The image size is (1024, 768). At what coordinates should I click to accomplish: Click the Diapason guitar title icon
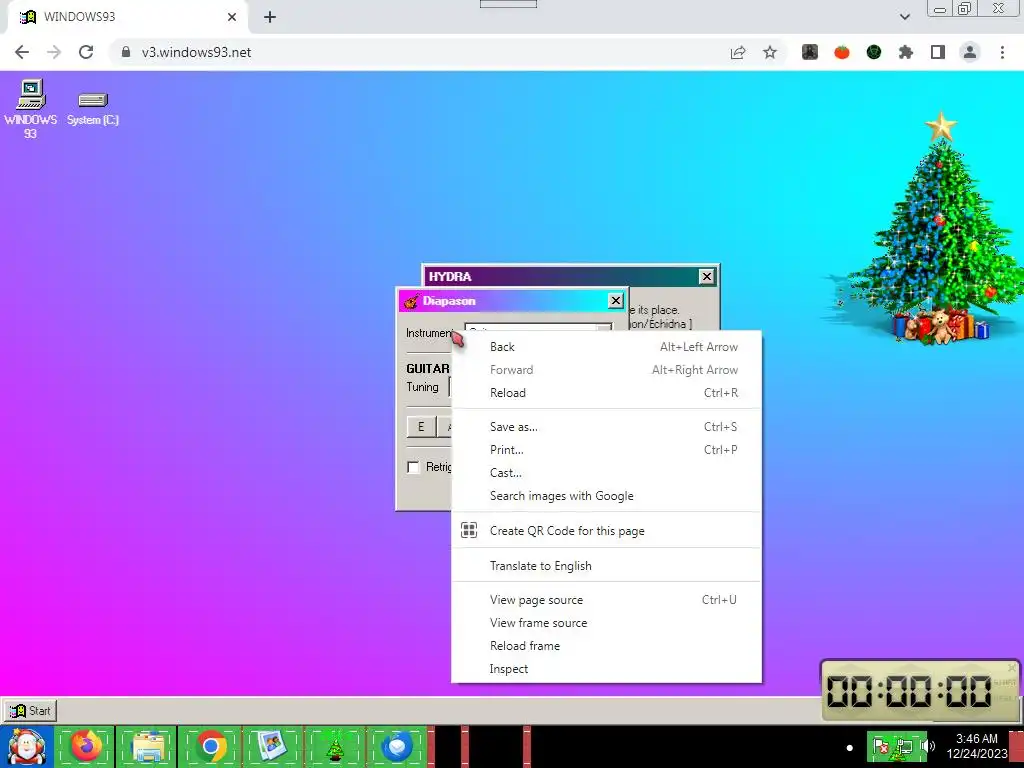411,301
